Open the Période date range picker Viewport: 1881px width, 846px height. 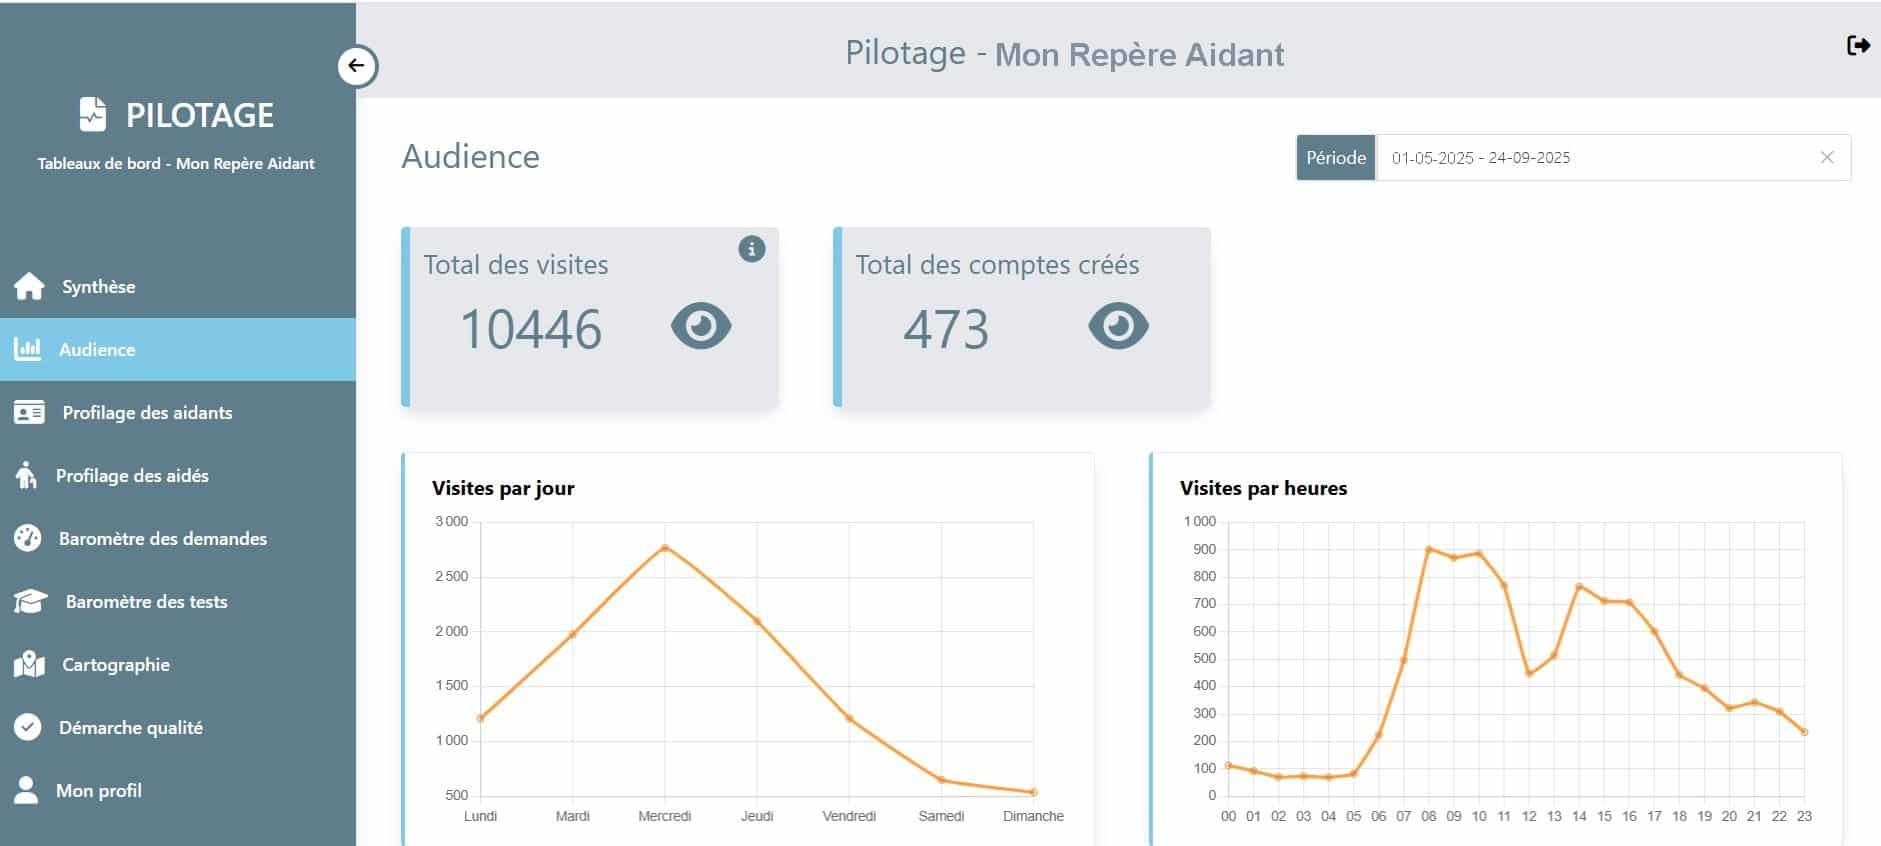(1590, 158)
